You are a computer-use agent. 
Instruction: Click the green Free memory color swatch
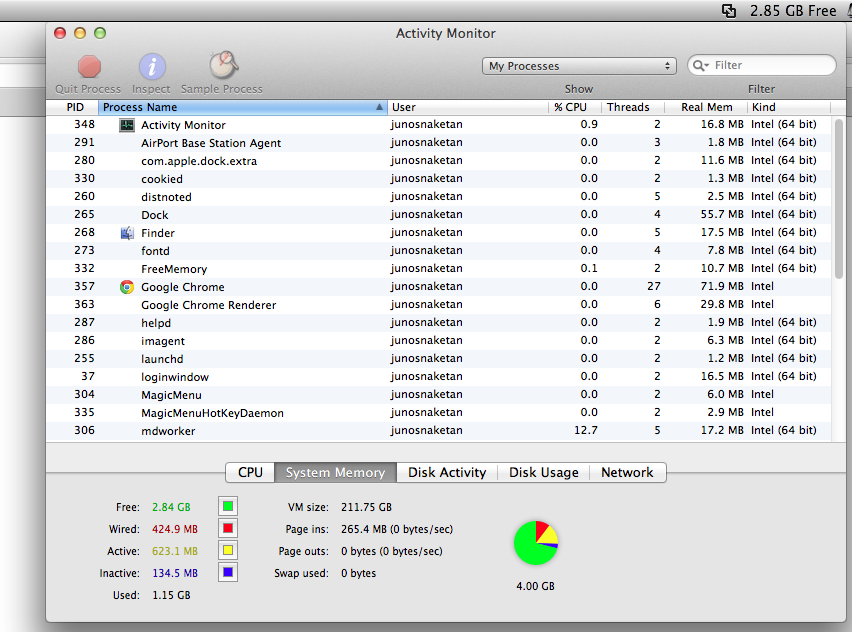[x=228, y=506]
